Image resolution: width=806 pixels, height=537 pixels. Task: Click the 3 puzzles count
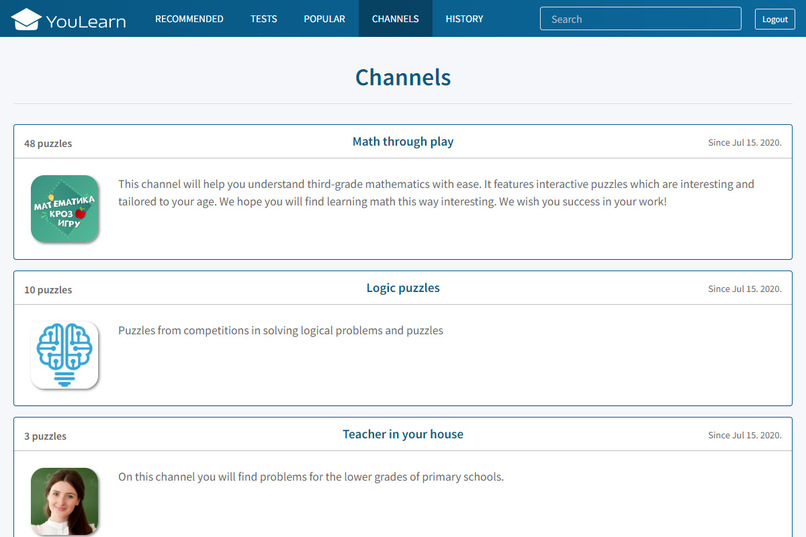45,436
